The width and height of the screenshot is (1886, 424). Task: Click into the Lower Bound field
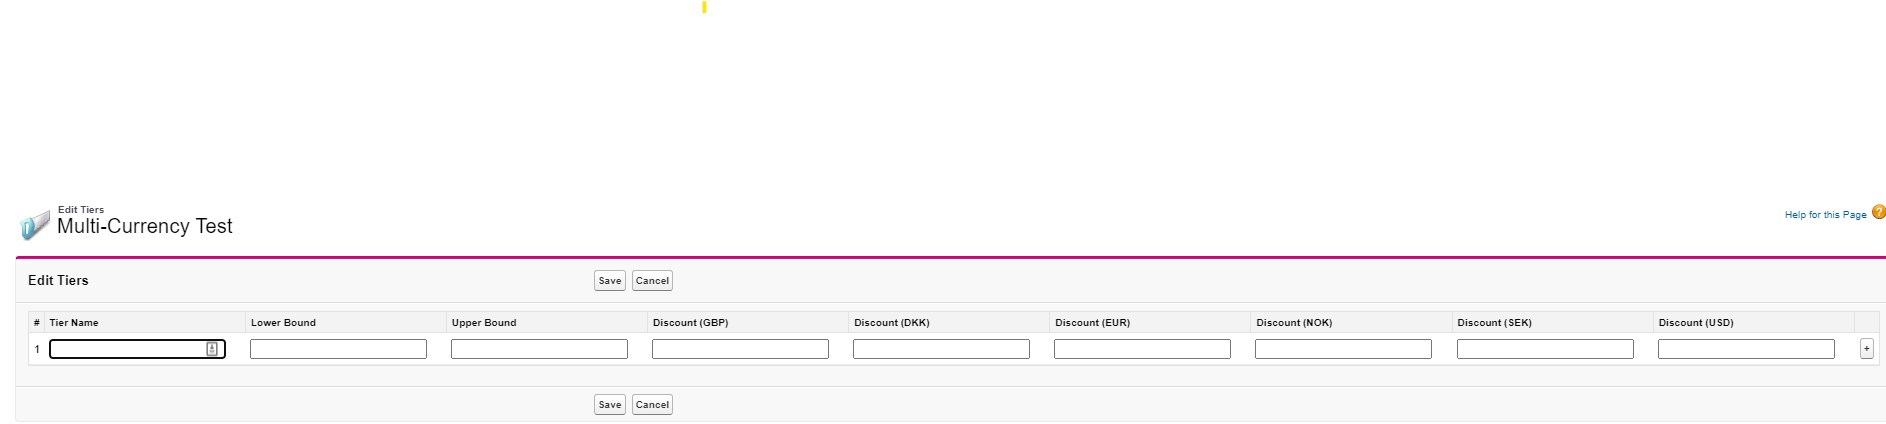coord(338,349)
